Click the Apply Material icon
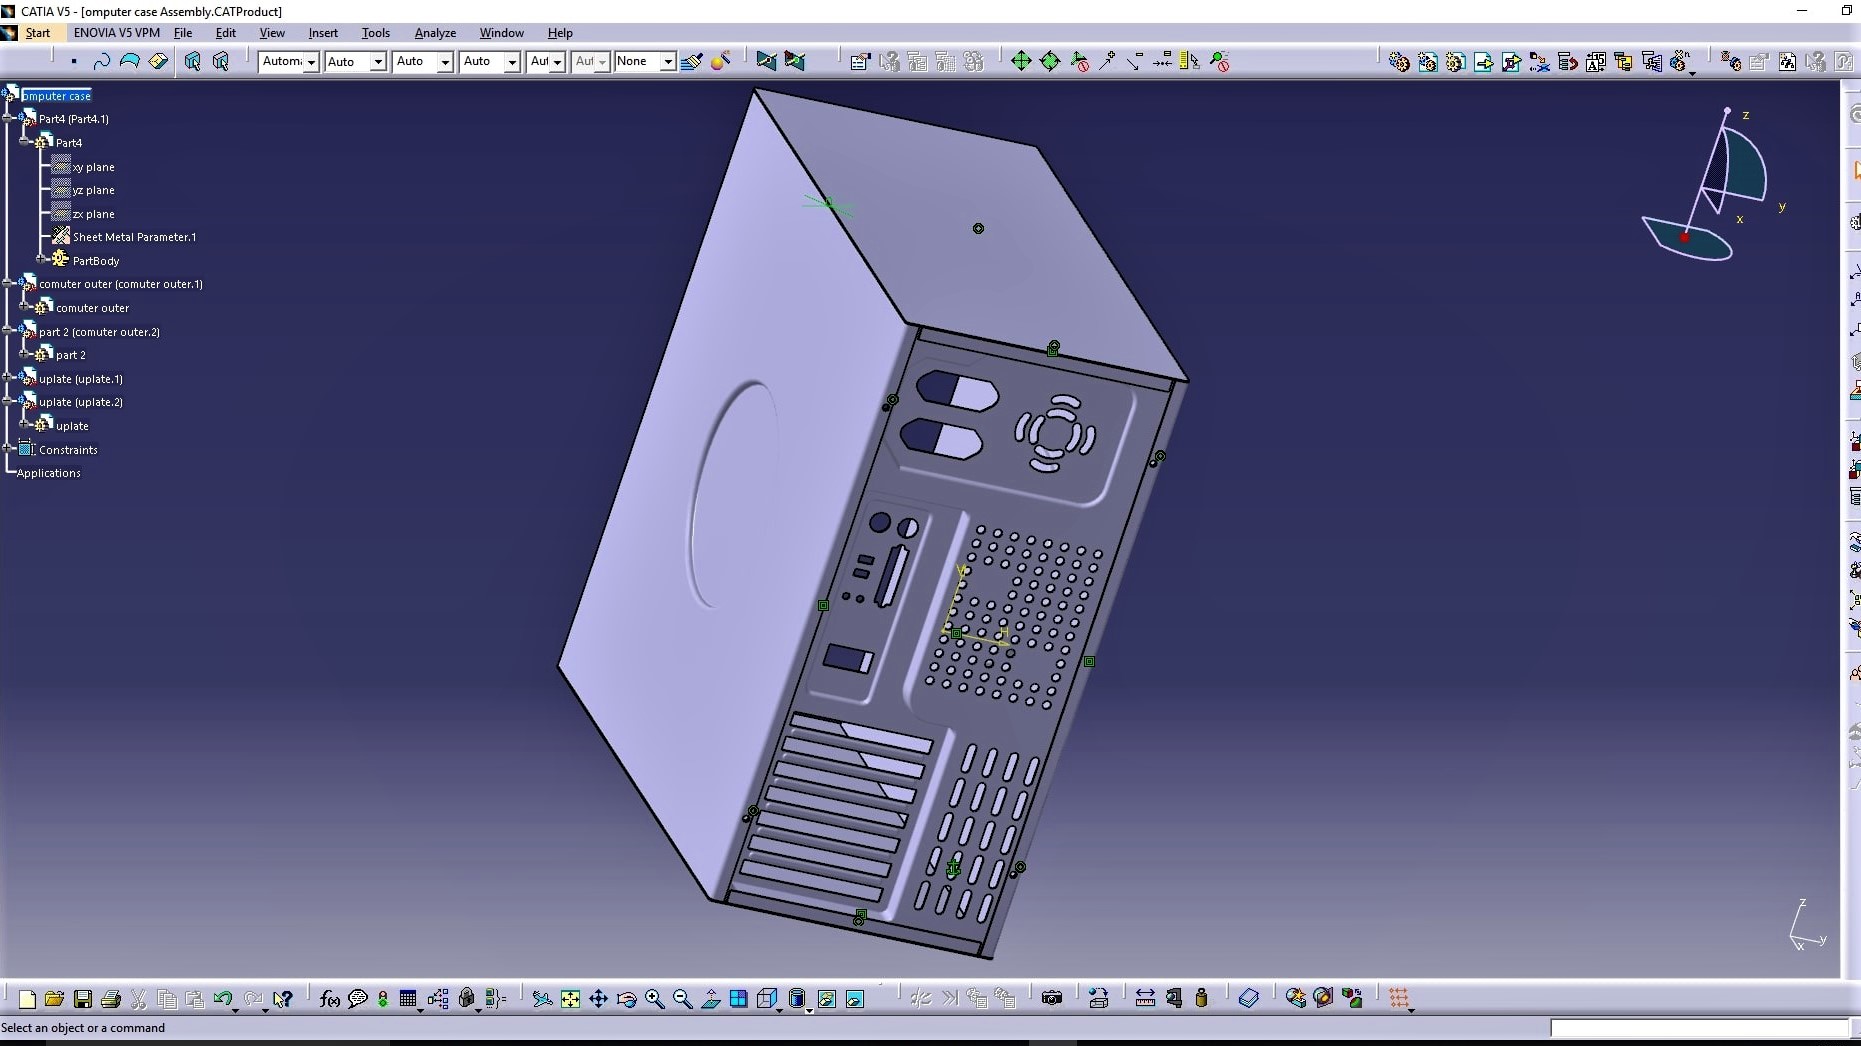Viewport: 1861px width, 1046px height. click(x=1323, y=998)
